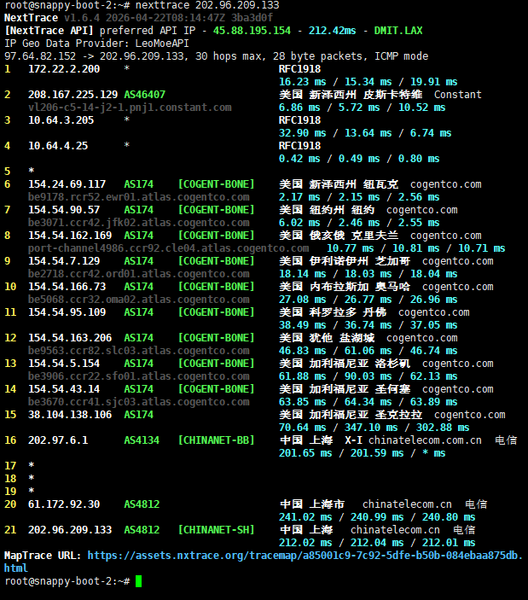Click the final prompt 'root@snappy-boot-2:~#'
Viewport: 528px width, 600px height.
[x=67, y=581]
